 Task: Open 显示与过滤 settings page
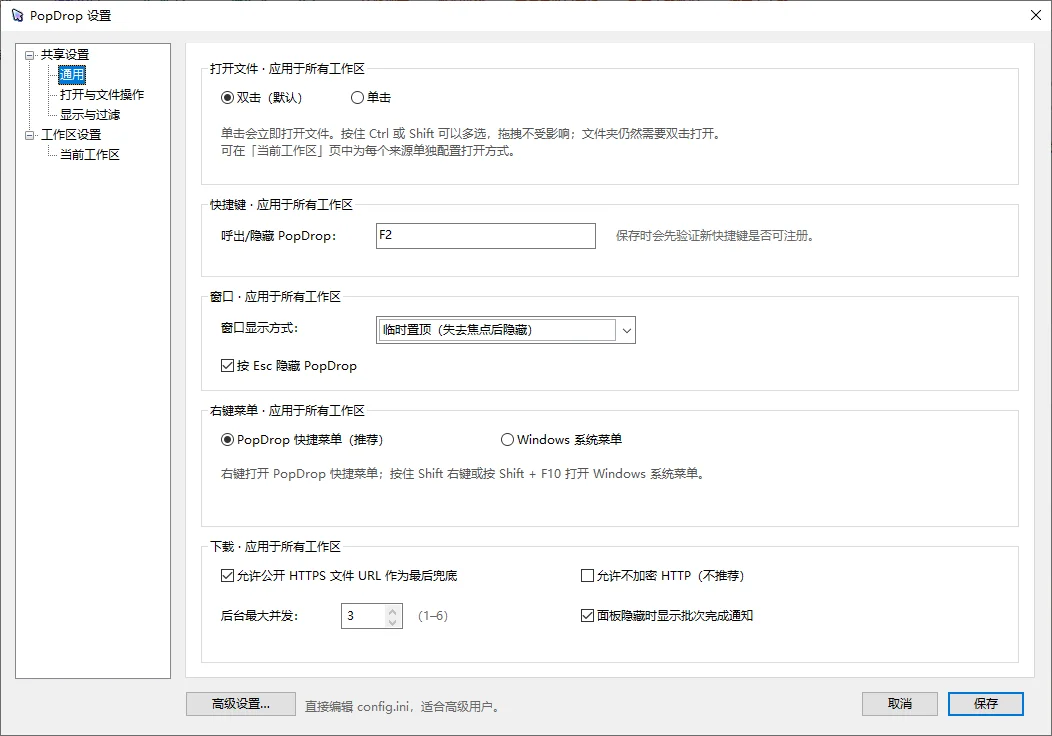point(90,115)
